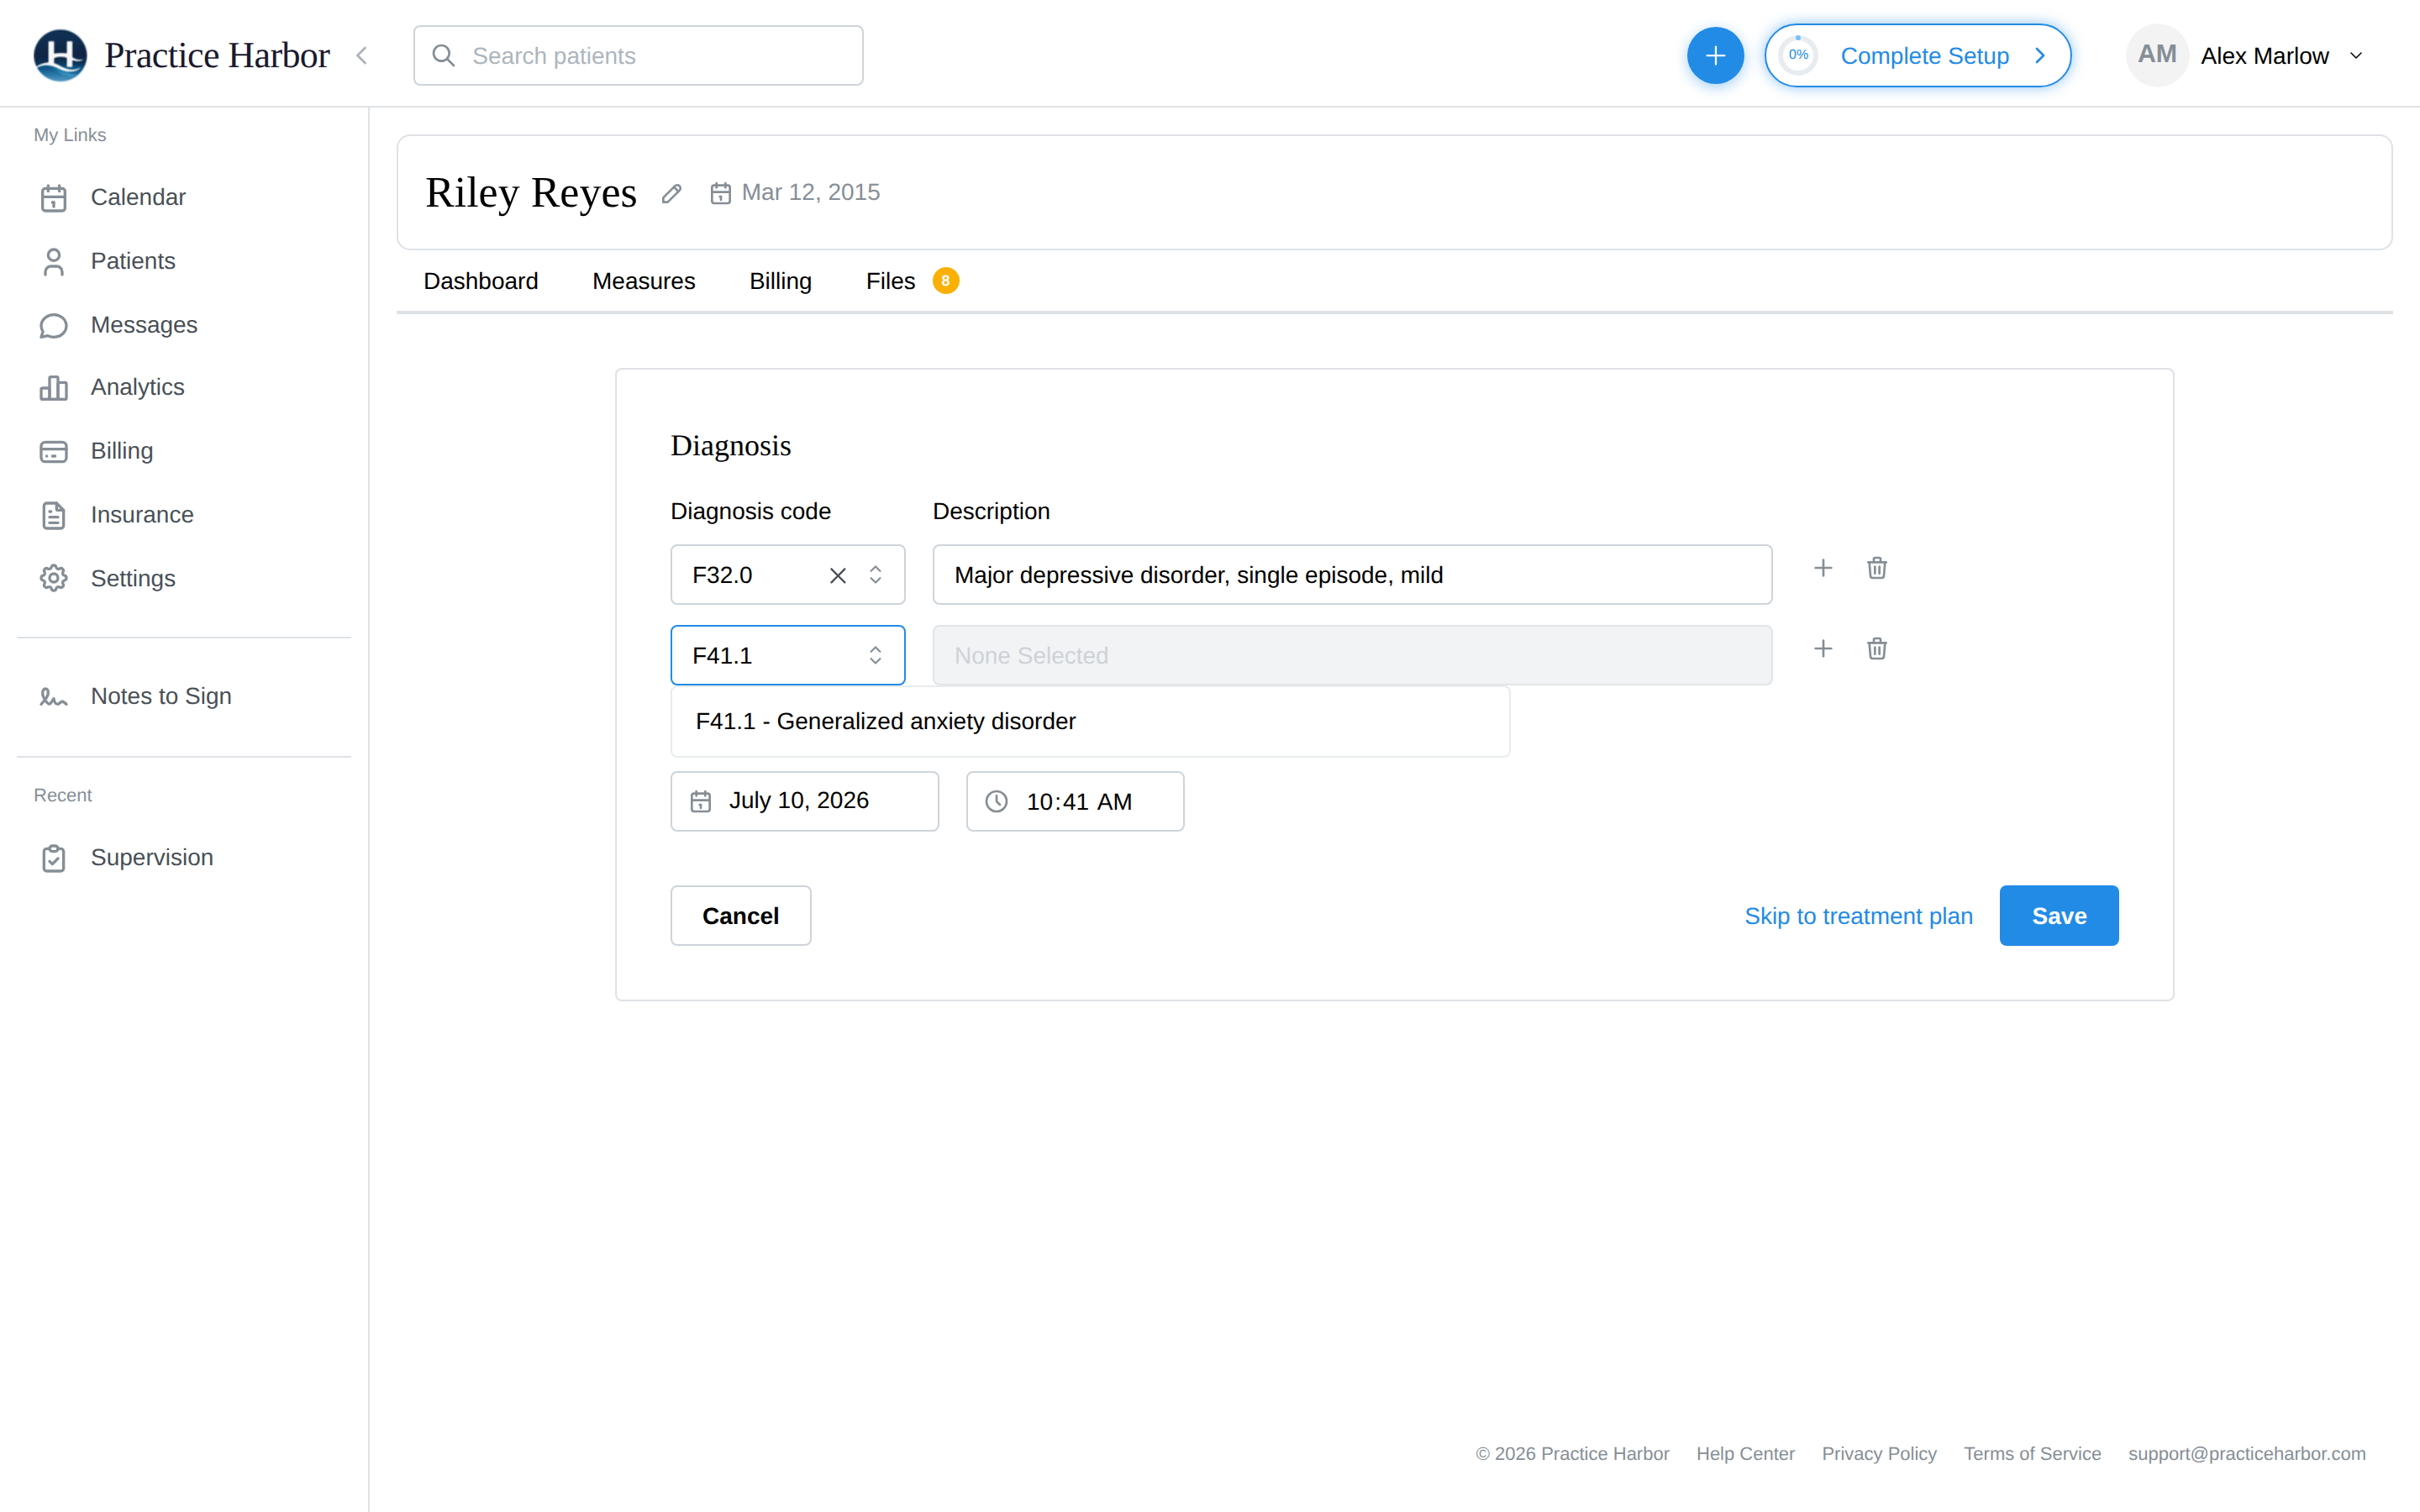Image resolution: width=2420 pixels, height=1512 pixels.
Task: Open Messages from the sidebar
Action: (144, 325)
